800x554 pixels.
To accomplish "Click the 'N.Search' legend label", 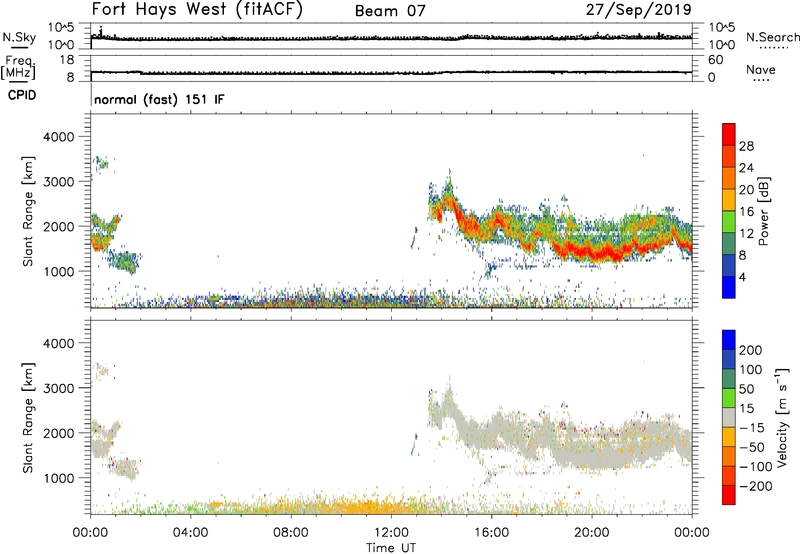I will (772, 37).
